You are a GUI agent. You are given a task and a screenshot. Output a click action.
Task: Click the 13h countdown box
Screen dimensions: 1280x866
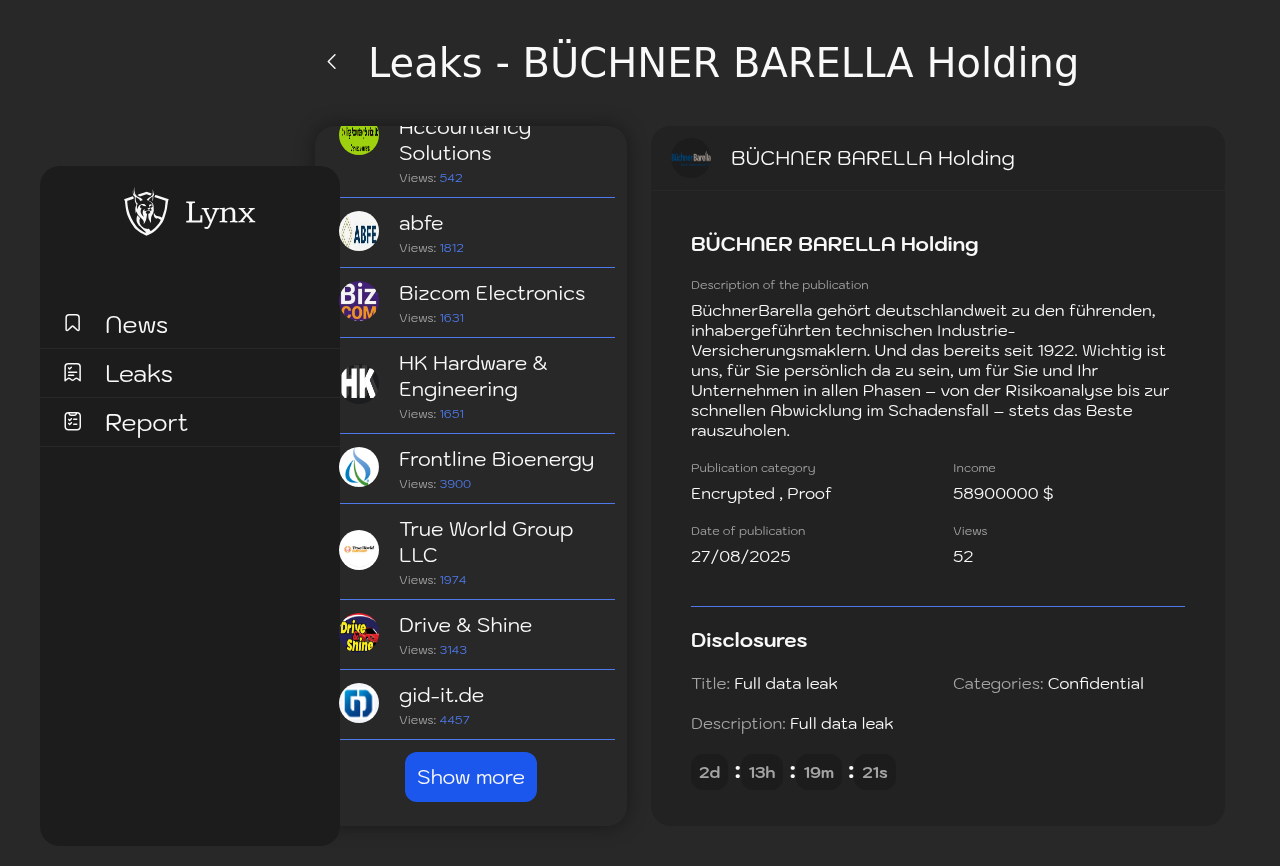point(762,772)
